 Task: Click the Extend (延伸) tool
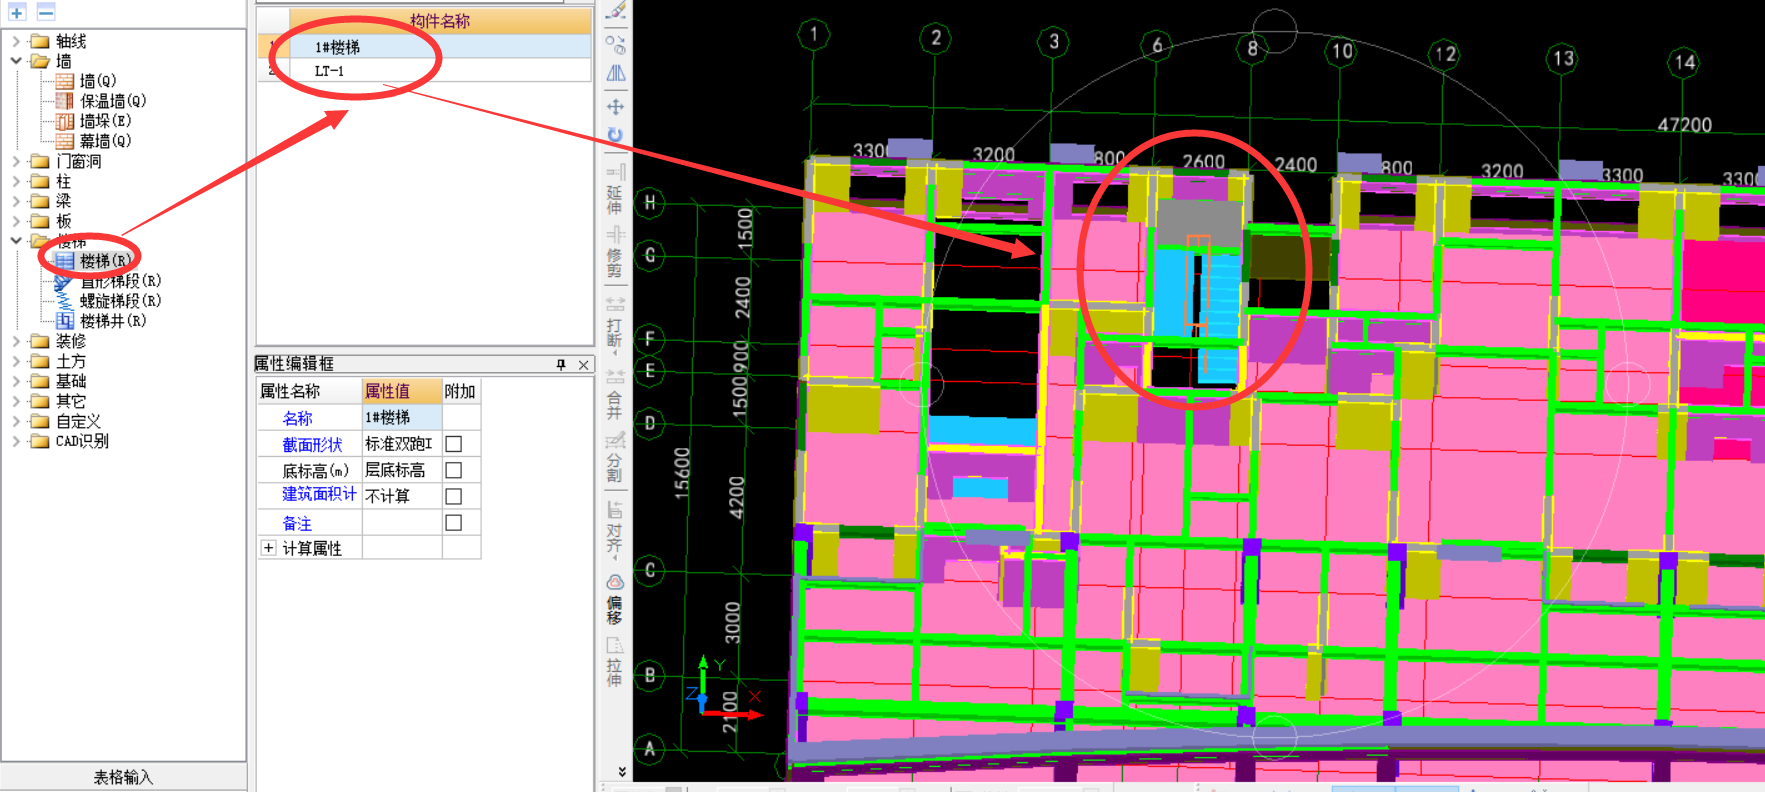click(x=615, y=188)
